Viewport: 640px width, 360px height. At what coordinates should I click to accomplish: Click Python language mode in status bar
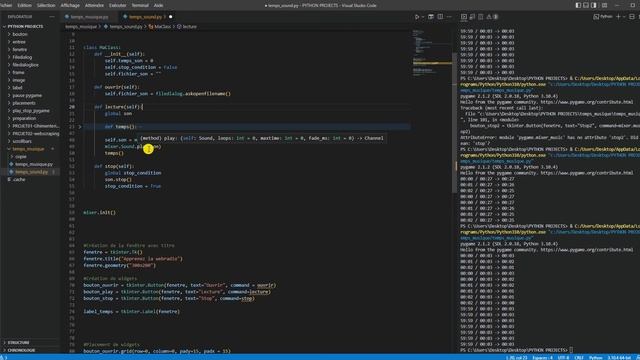click(x=596, y=358)
